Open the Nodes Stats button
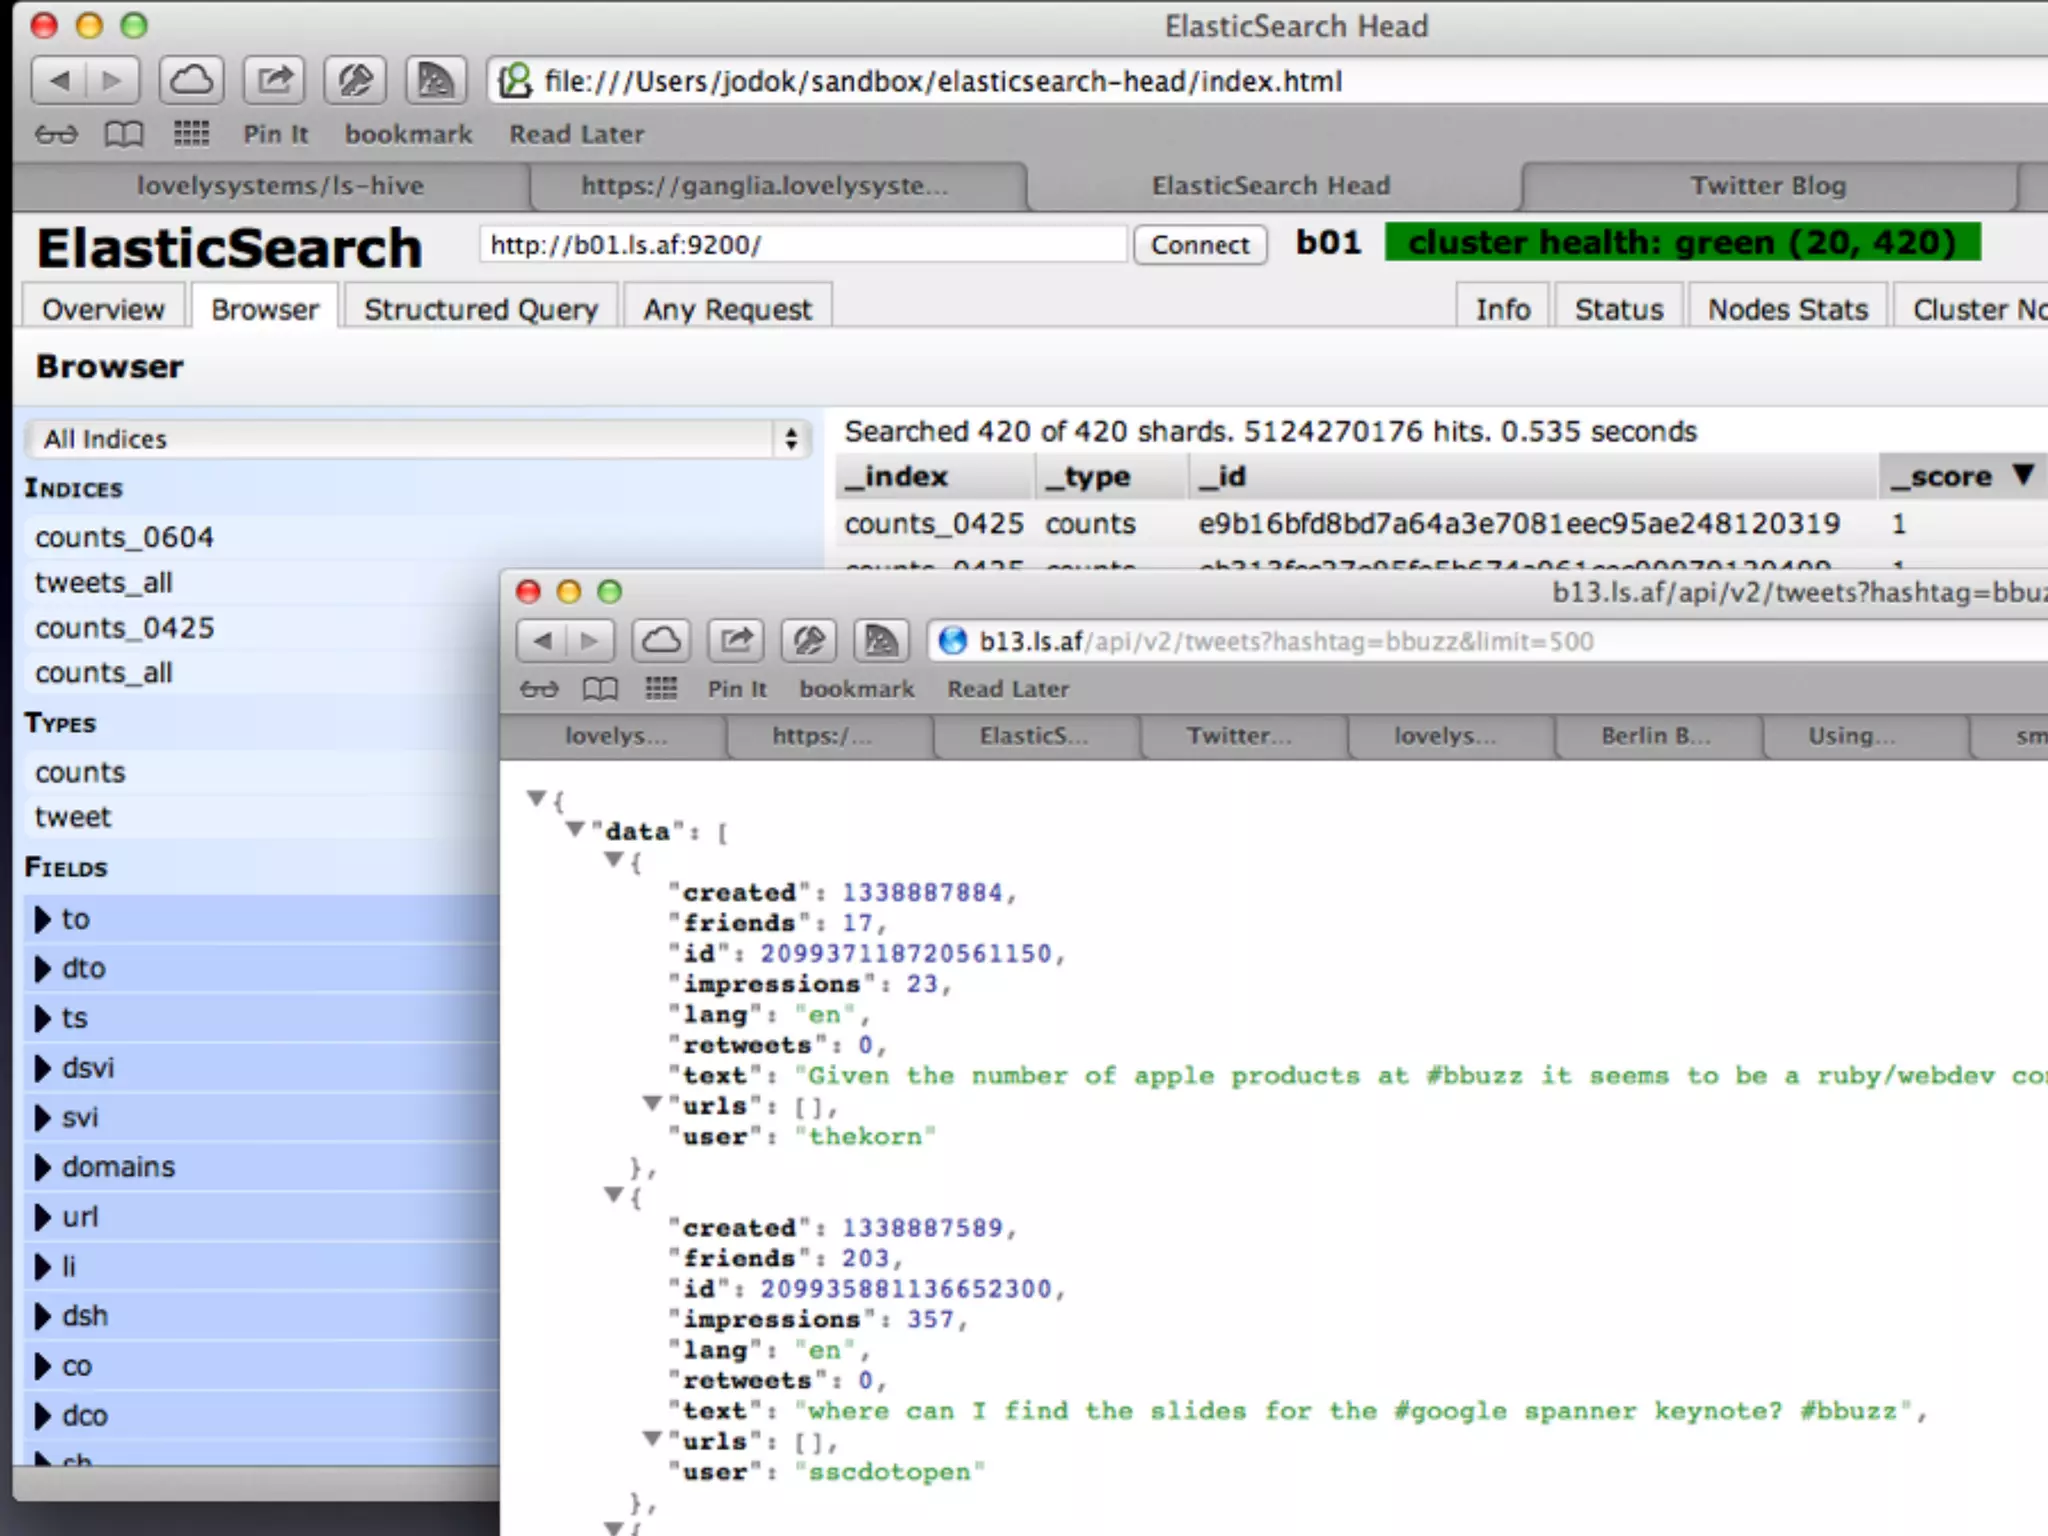2048x1536 pixels. [x=1787, y=309]
